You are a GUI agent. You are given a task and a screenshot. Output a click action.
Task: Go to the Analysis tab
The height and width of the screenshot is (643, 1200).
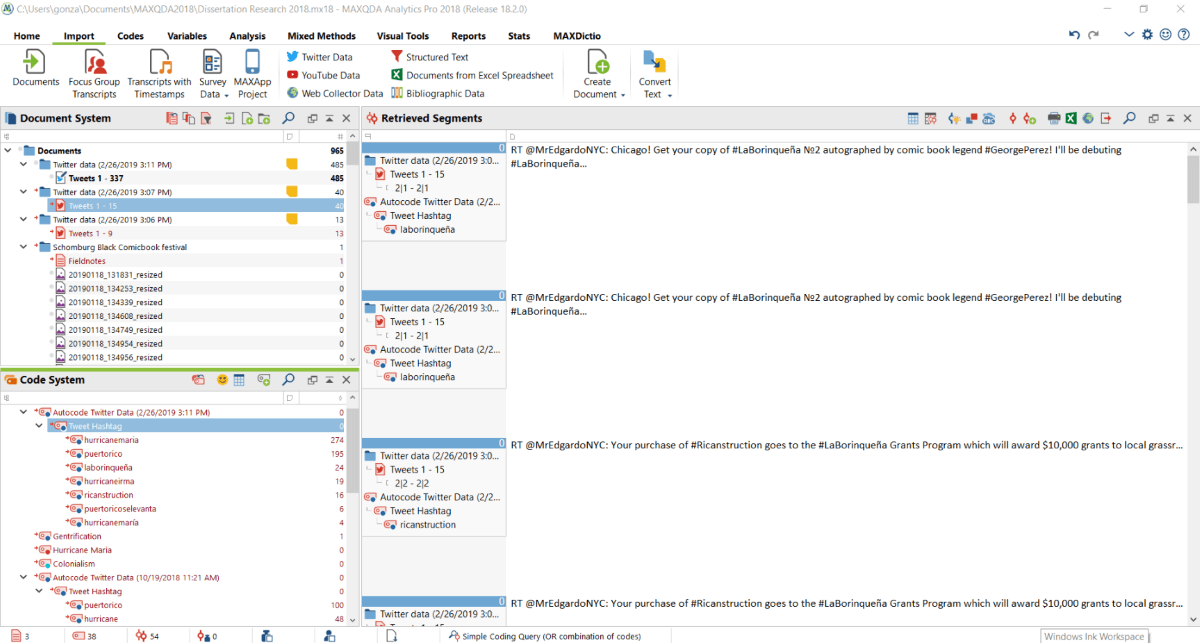pos(247,36)
